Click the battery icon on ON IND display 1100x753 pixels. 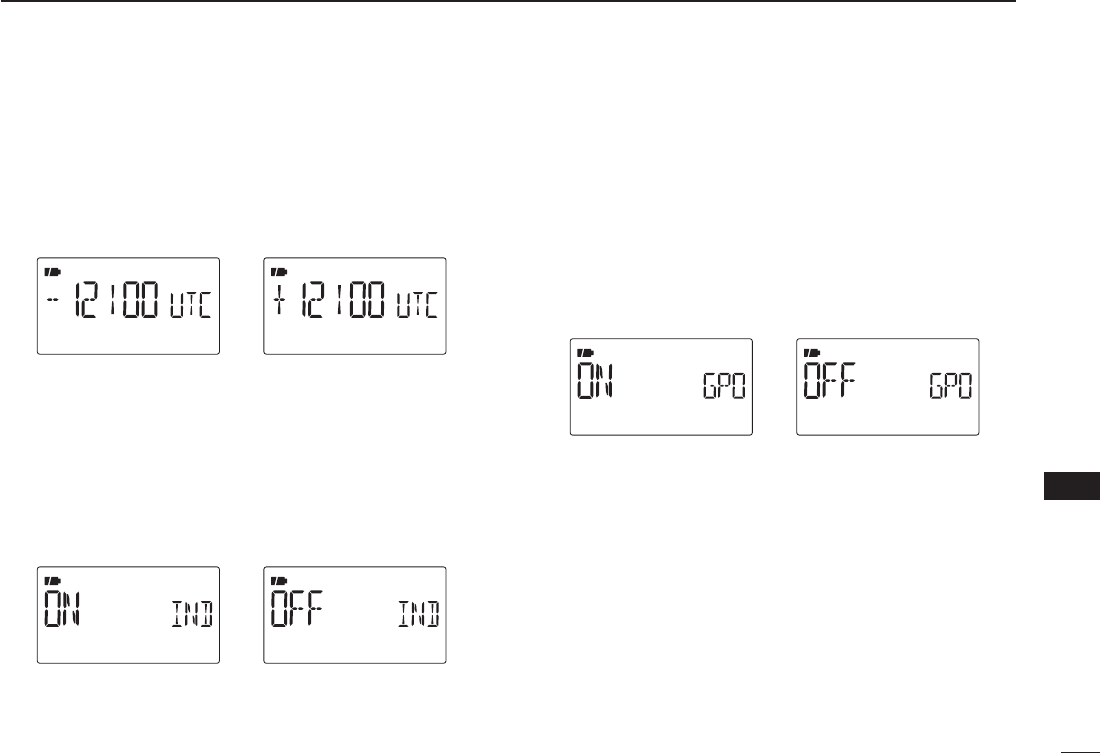[54, 580]
